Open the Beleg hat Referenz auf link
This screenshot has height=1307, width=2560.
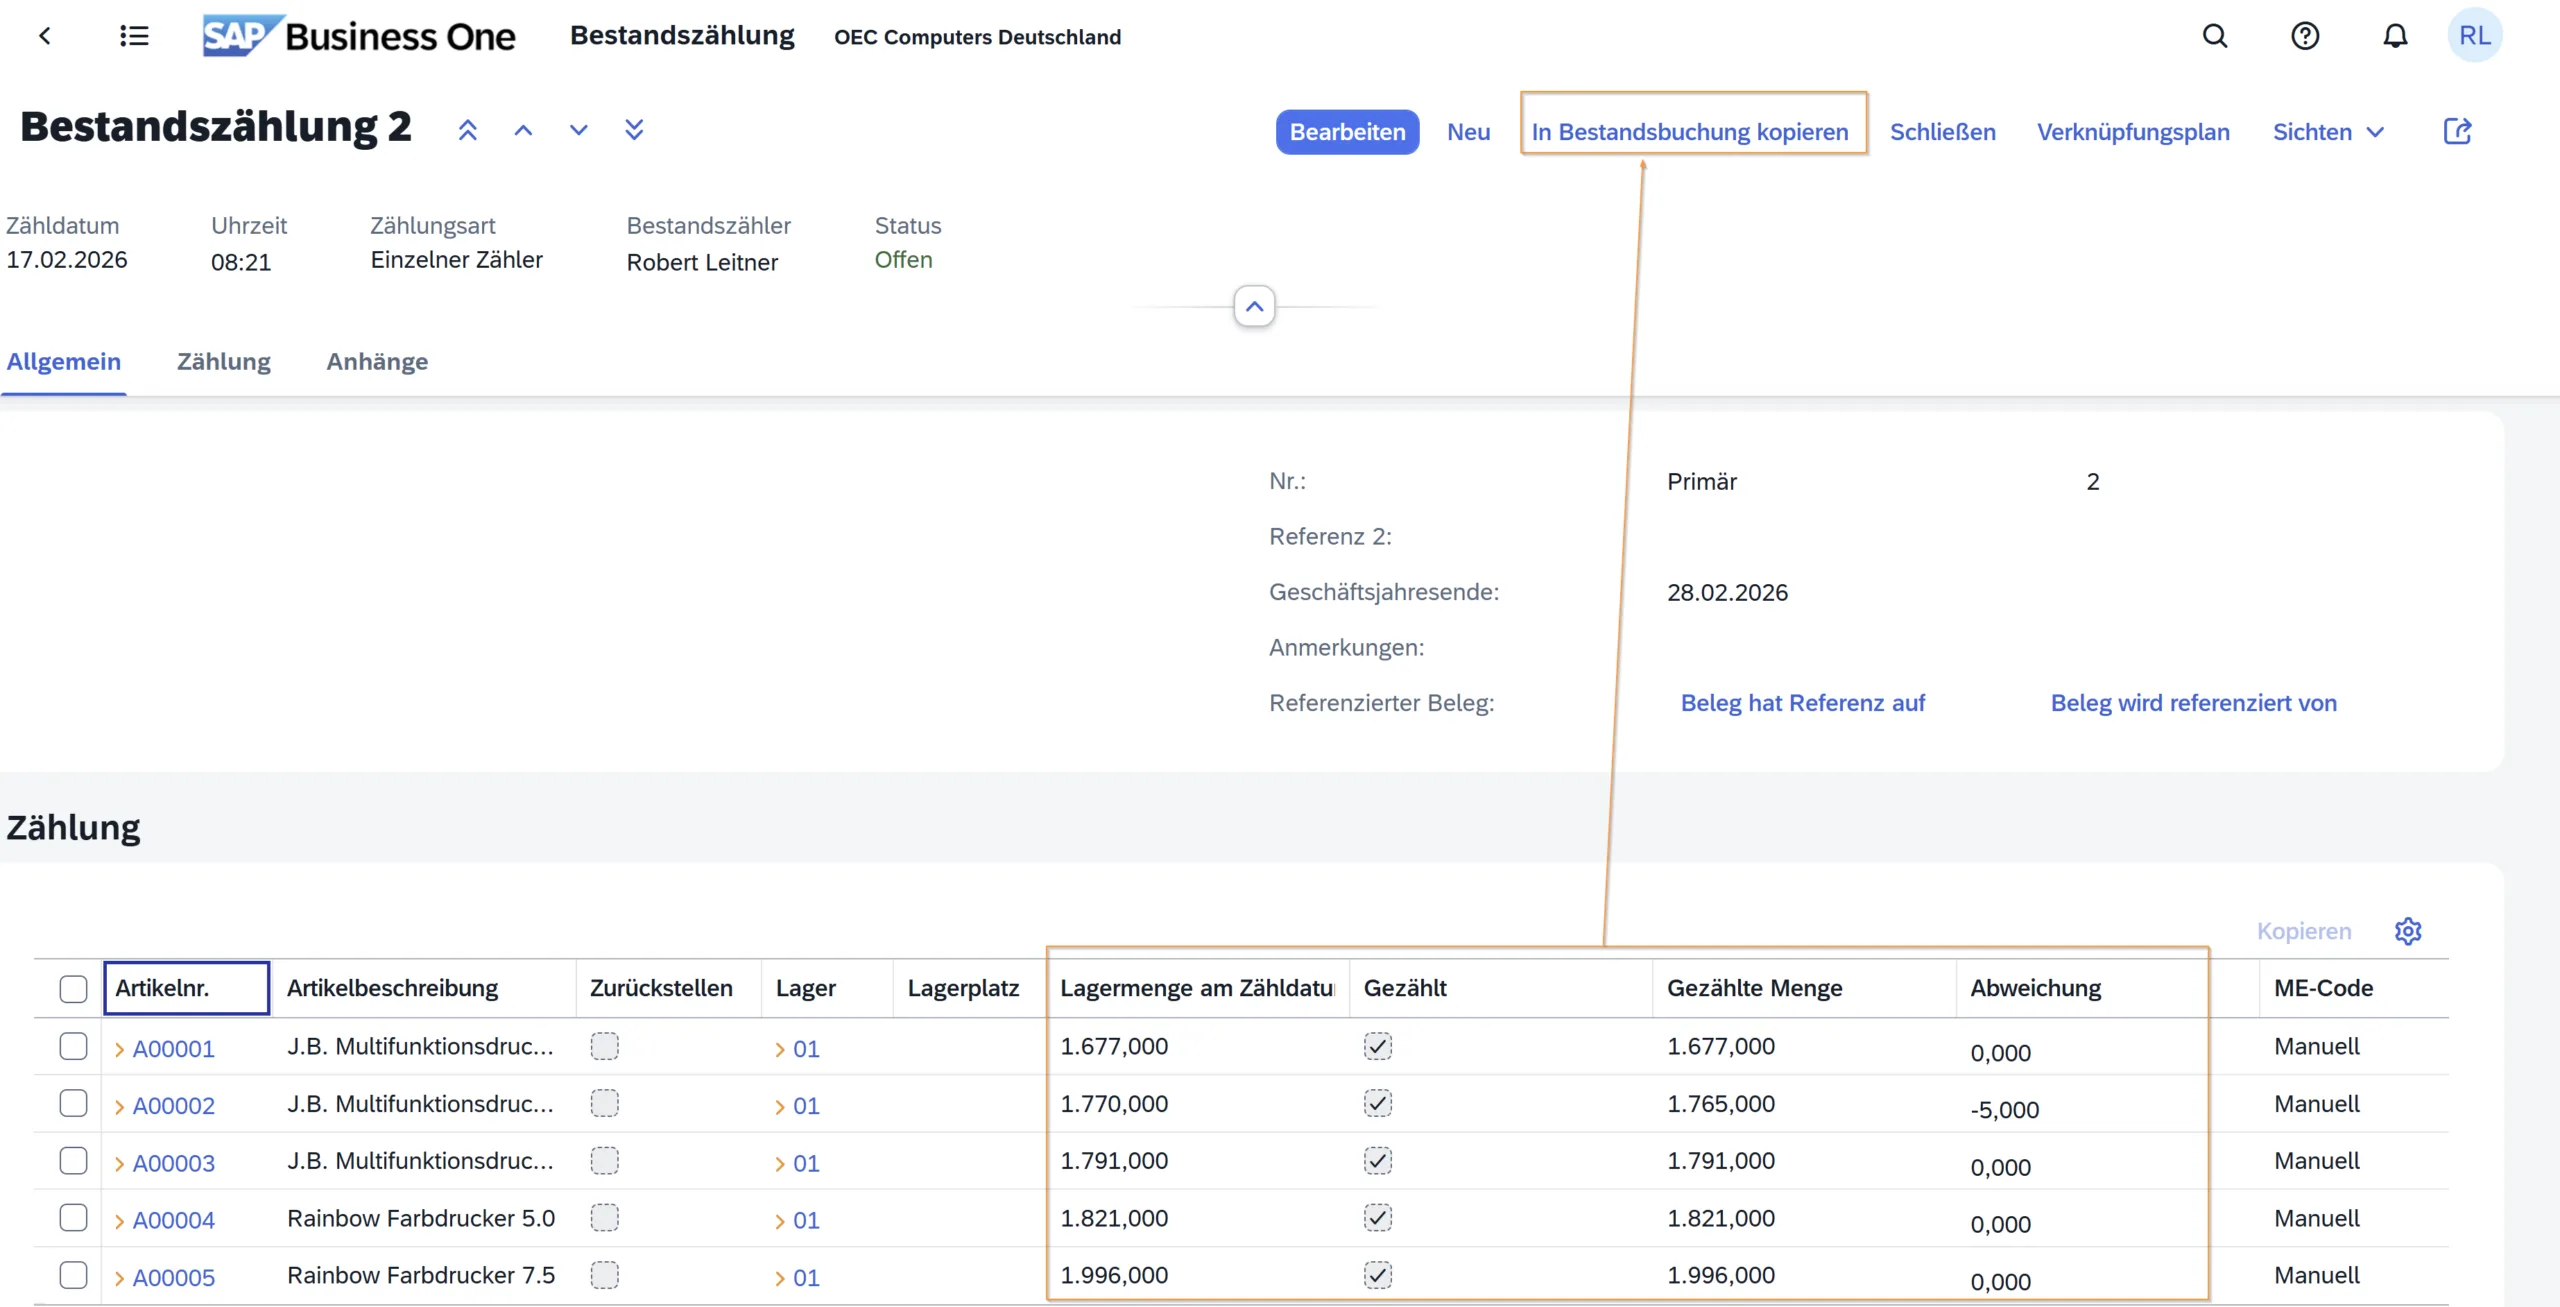pos(1802,703)
